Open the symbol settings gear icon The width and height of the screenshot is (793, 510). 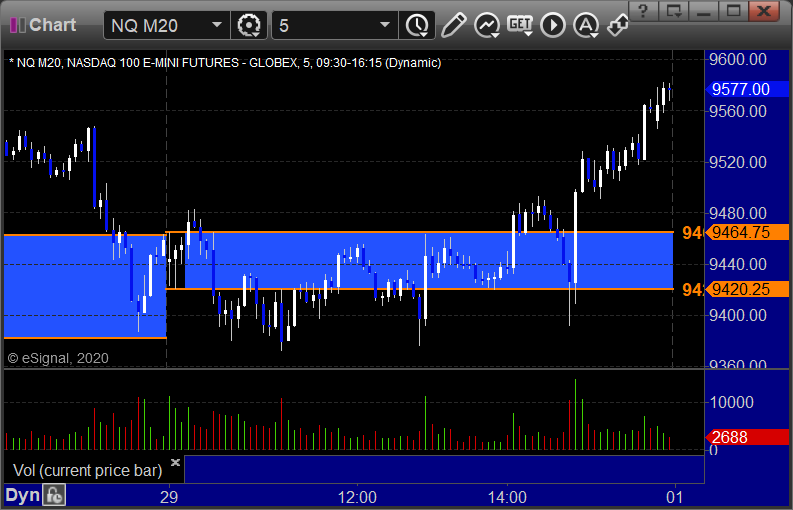[x=249, y=25]
